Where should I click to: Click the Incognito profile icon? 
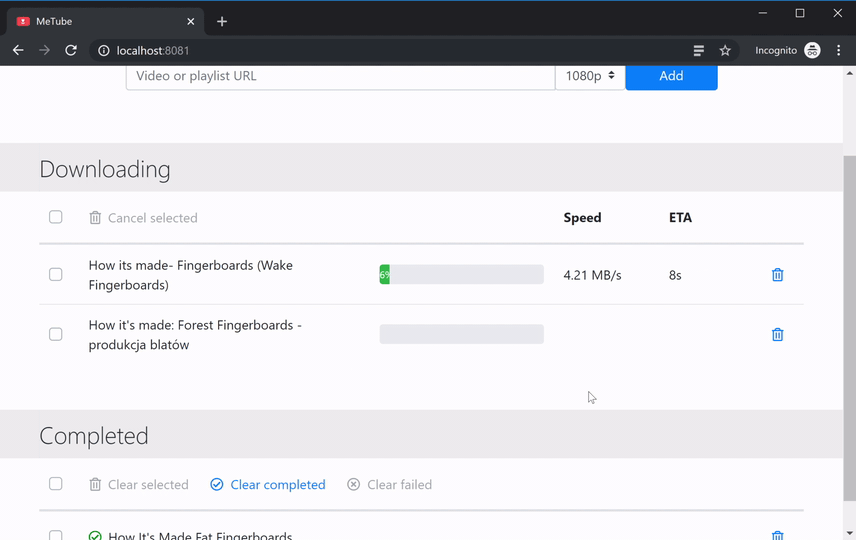[x=812, y=50]
